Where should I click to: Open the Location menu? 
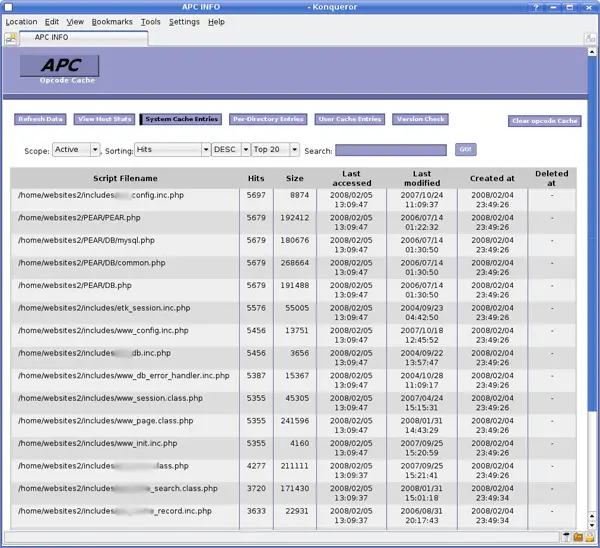(x=21, y=22)
